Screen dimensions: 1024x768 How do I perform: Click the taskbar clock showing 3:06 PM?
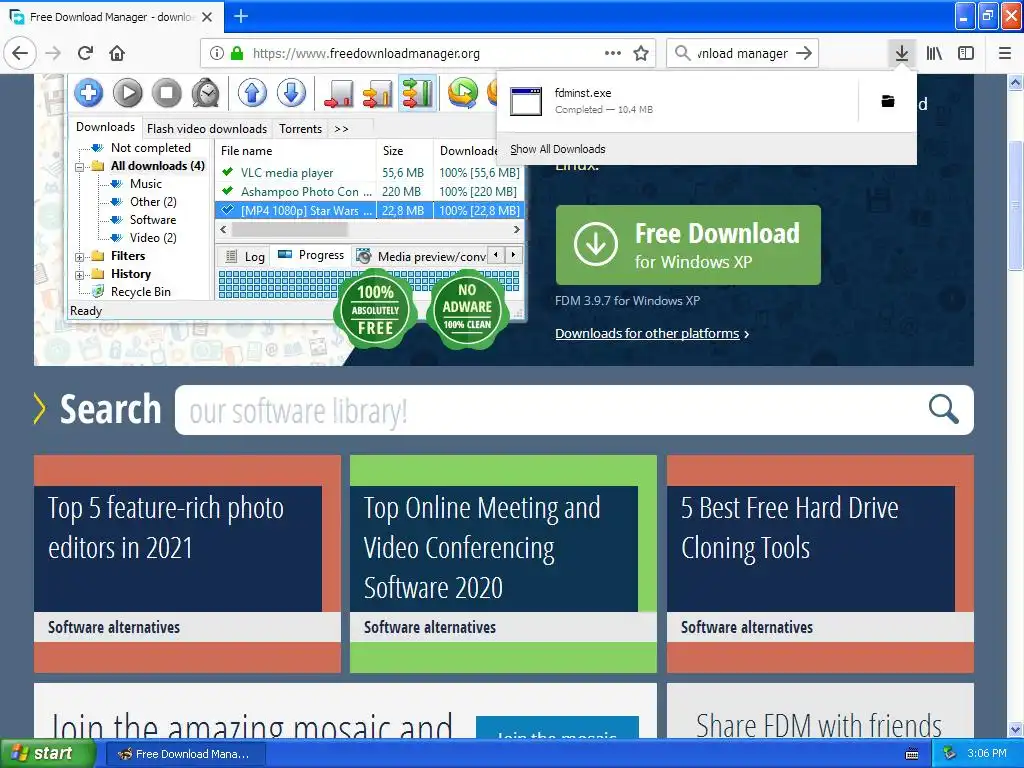pos(987,754)
